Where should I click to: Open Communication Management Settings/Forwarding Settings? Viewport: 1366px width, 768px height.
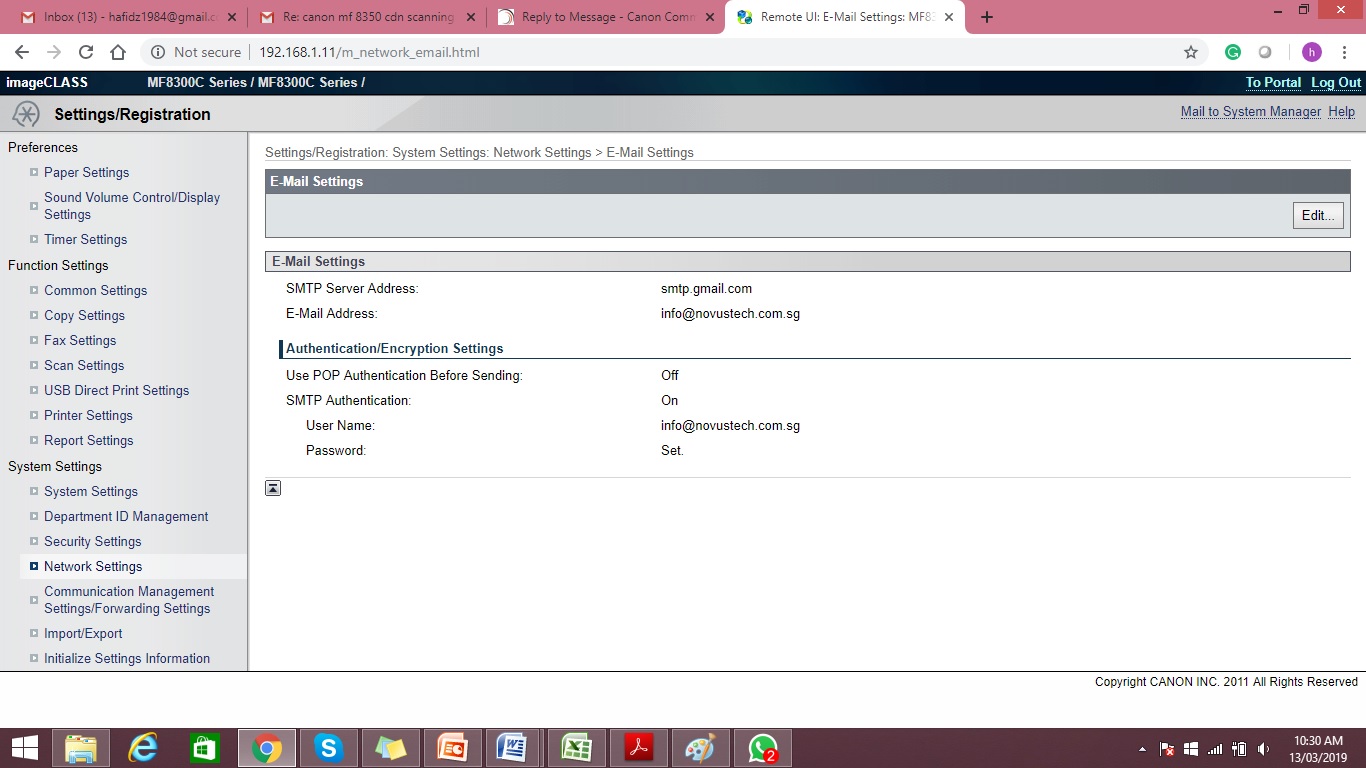pos(129,600)
